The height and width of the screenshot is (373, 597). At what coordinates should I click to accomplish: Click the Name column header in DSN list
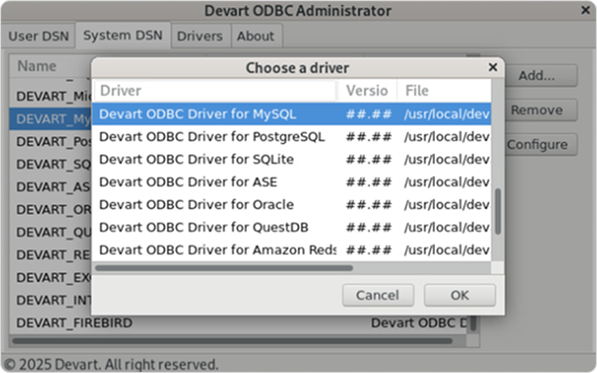coord(51,66)
